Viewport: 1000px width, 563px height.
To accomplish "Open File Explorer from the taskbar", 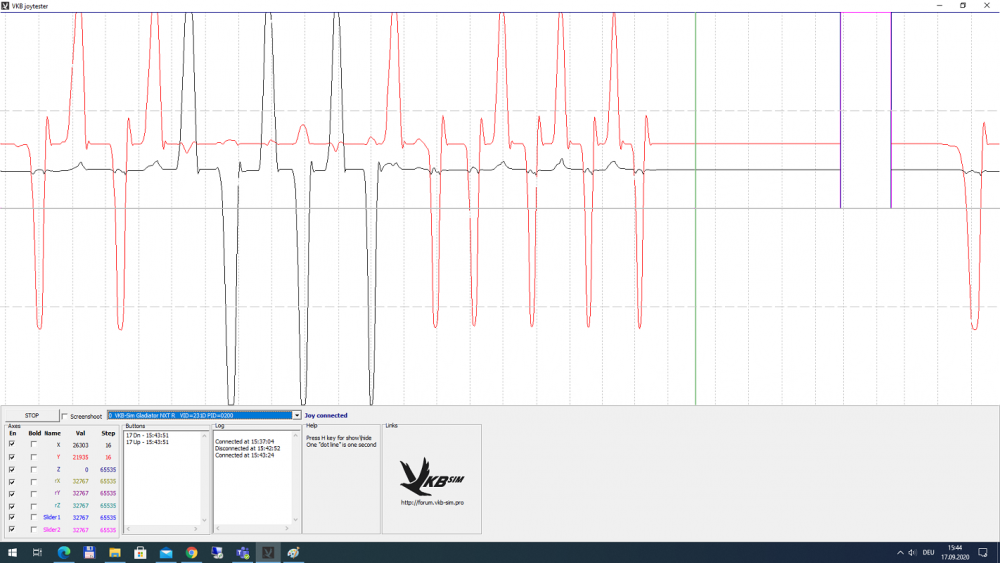I will pos(115,552).
